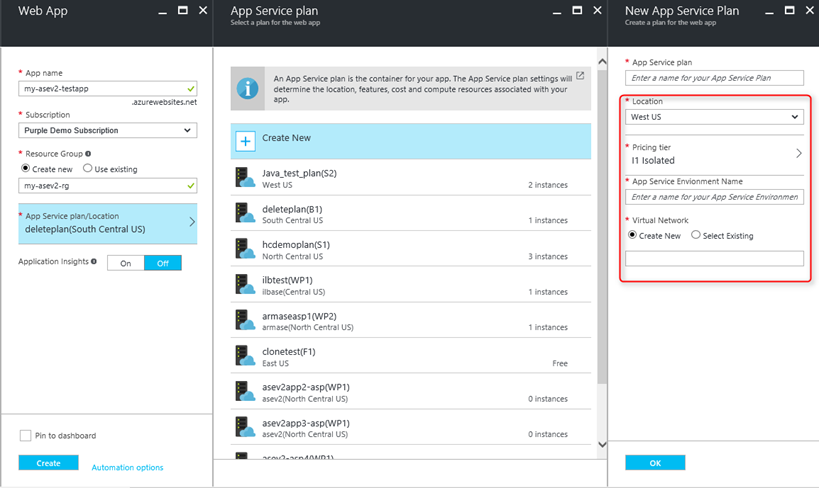819x488 pixels.
Task: Select the Select Existing virtual network radio
Action: click(x=696, y=235)
